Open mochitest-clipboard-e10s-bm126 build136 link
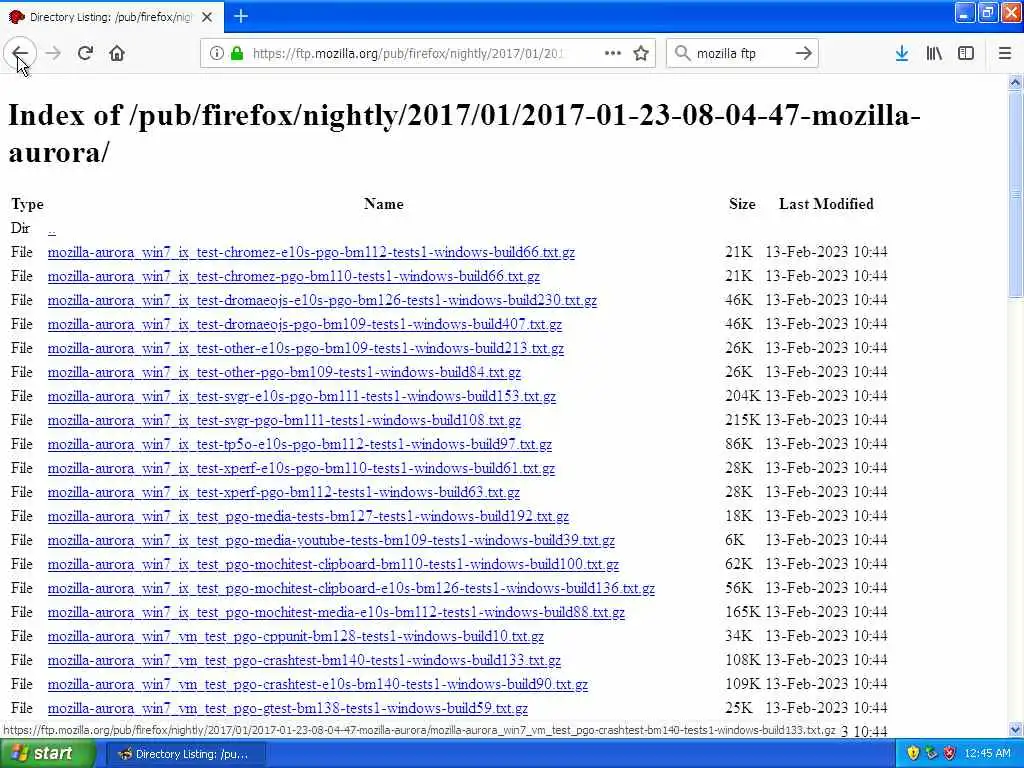 point(351,588)
